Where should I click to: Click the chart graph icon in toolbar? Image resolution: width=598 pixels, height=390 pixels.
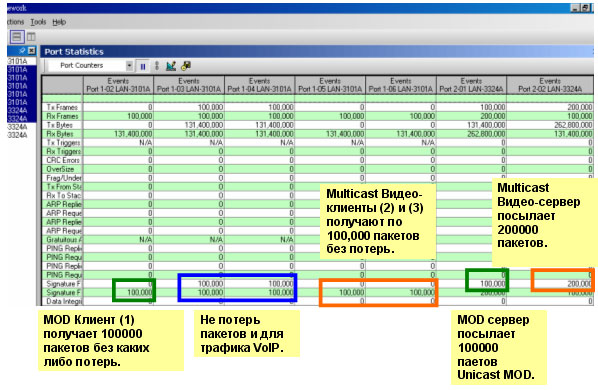(171, 66)
